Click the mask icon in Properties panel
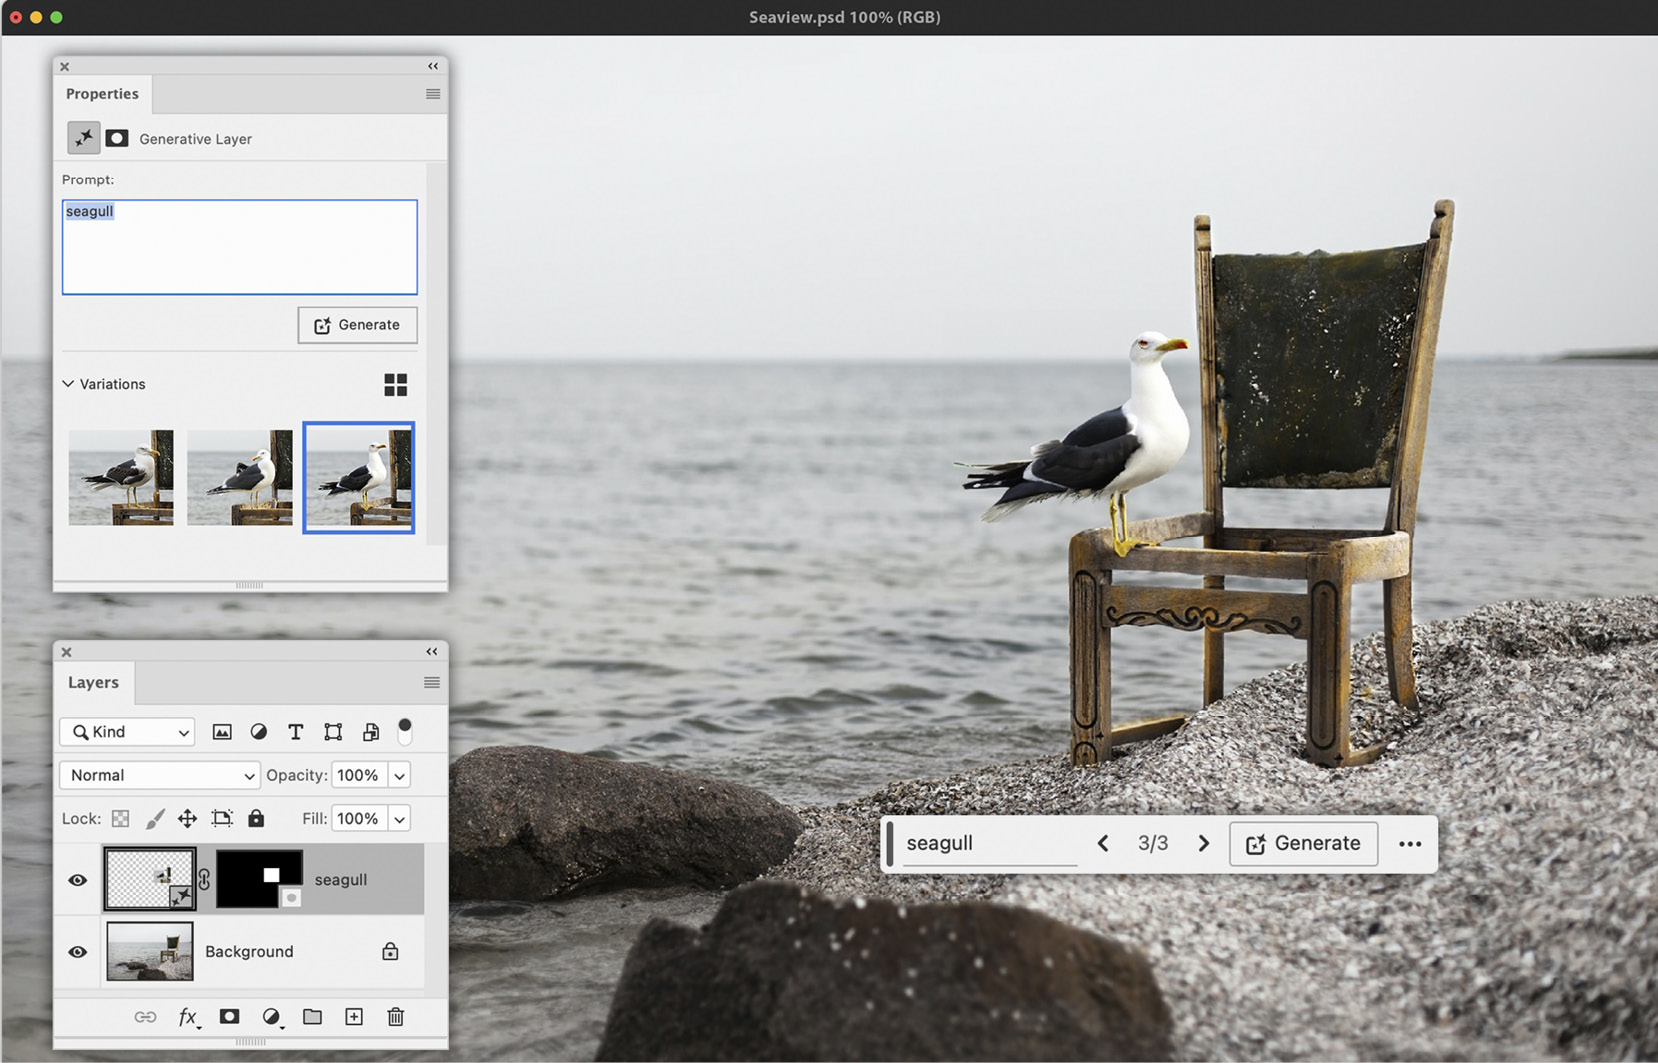The height and width of the screenshot is (1063, 1658). coord(117,138)
